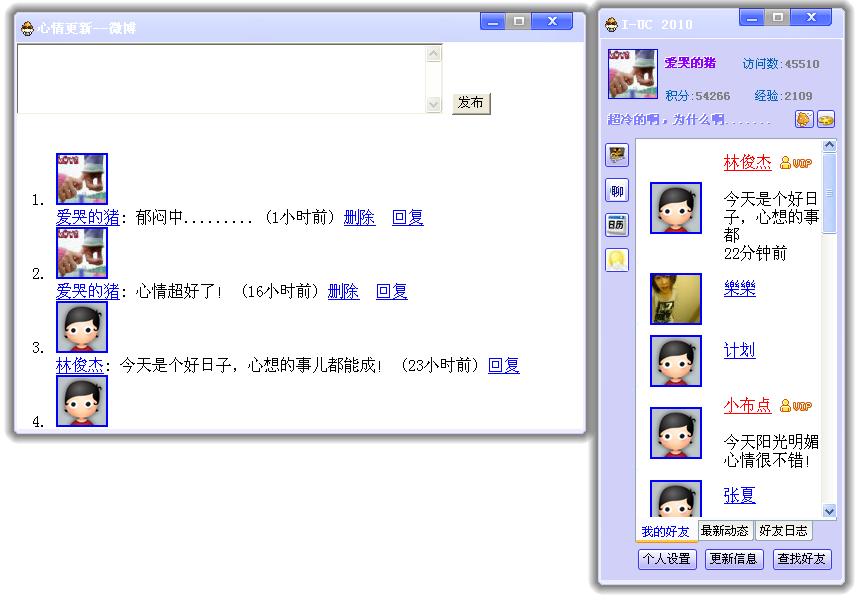Click 林俊杰's avatar in friend list
The height and width of the screenshot is (600, 860).
click(676, 208)
